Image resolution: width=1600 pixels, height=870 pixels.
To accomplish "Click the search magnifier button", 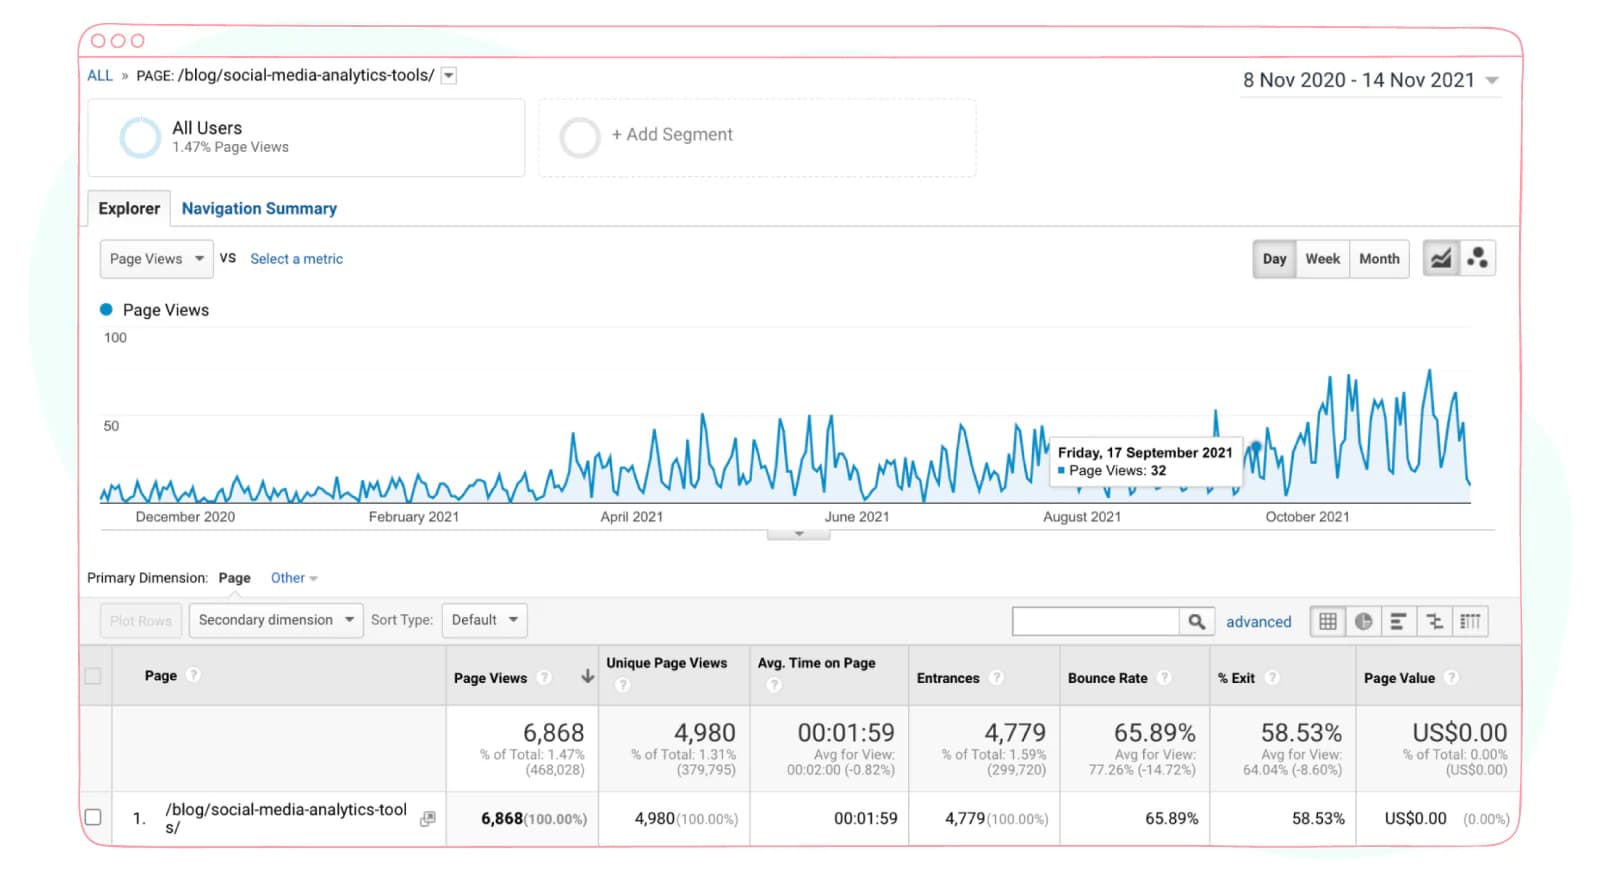I will click(x=1196, y=622).
